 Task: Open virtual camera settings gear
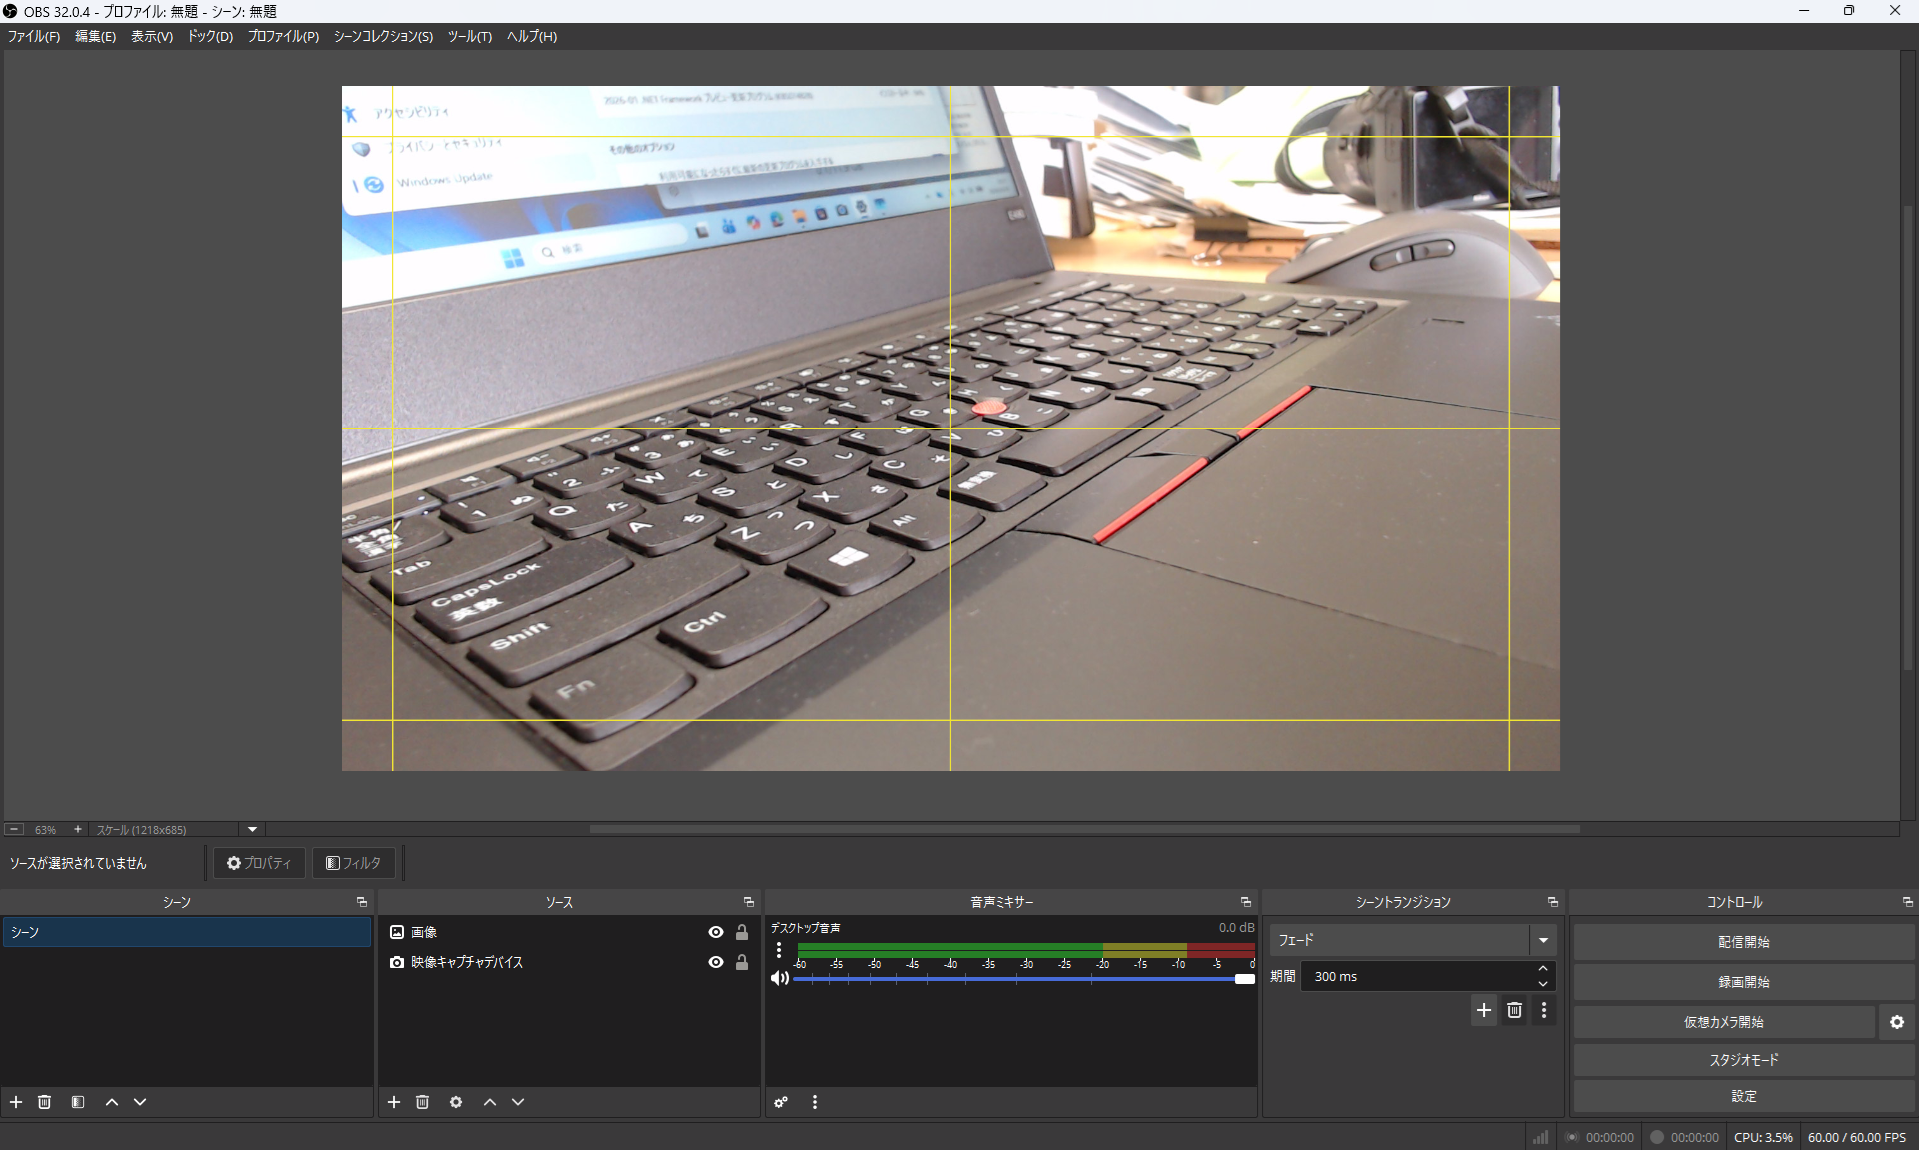coord(1897,1022)
